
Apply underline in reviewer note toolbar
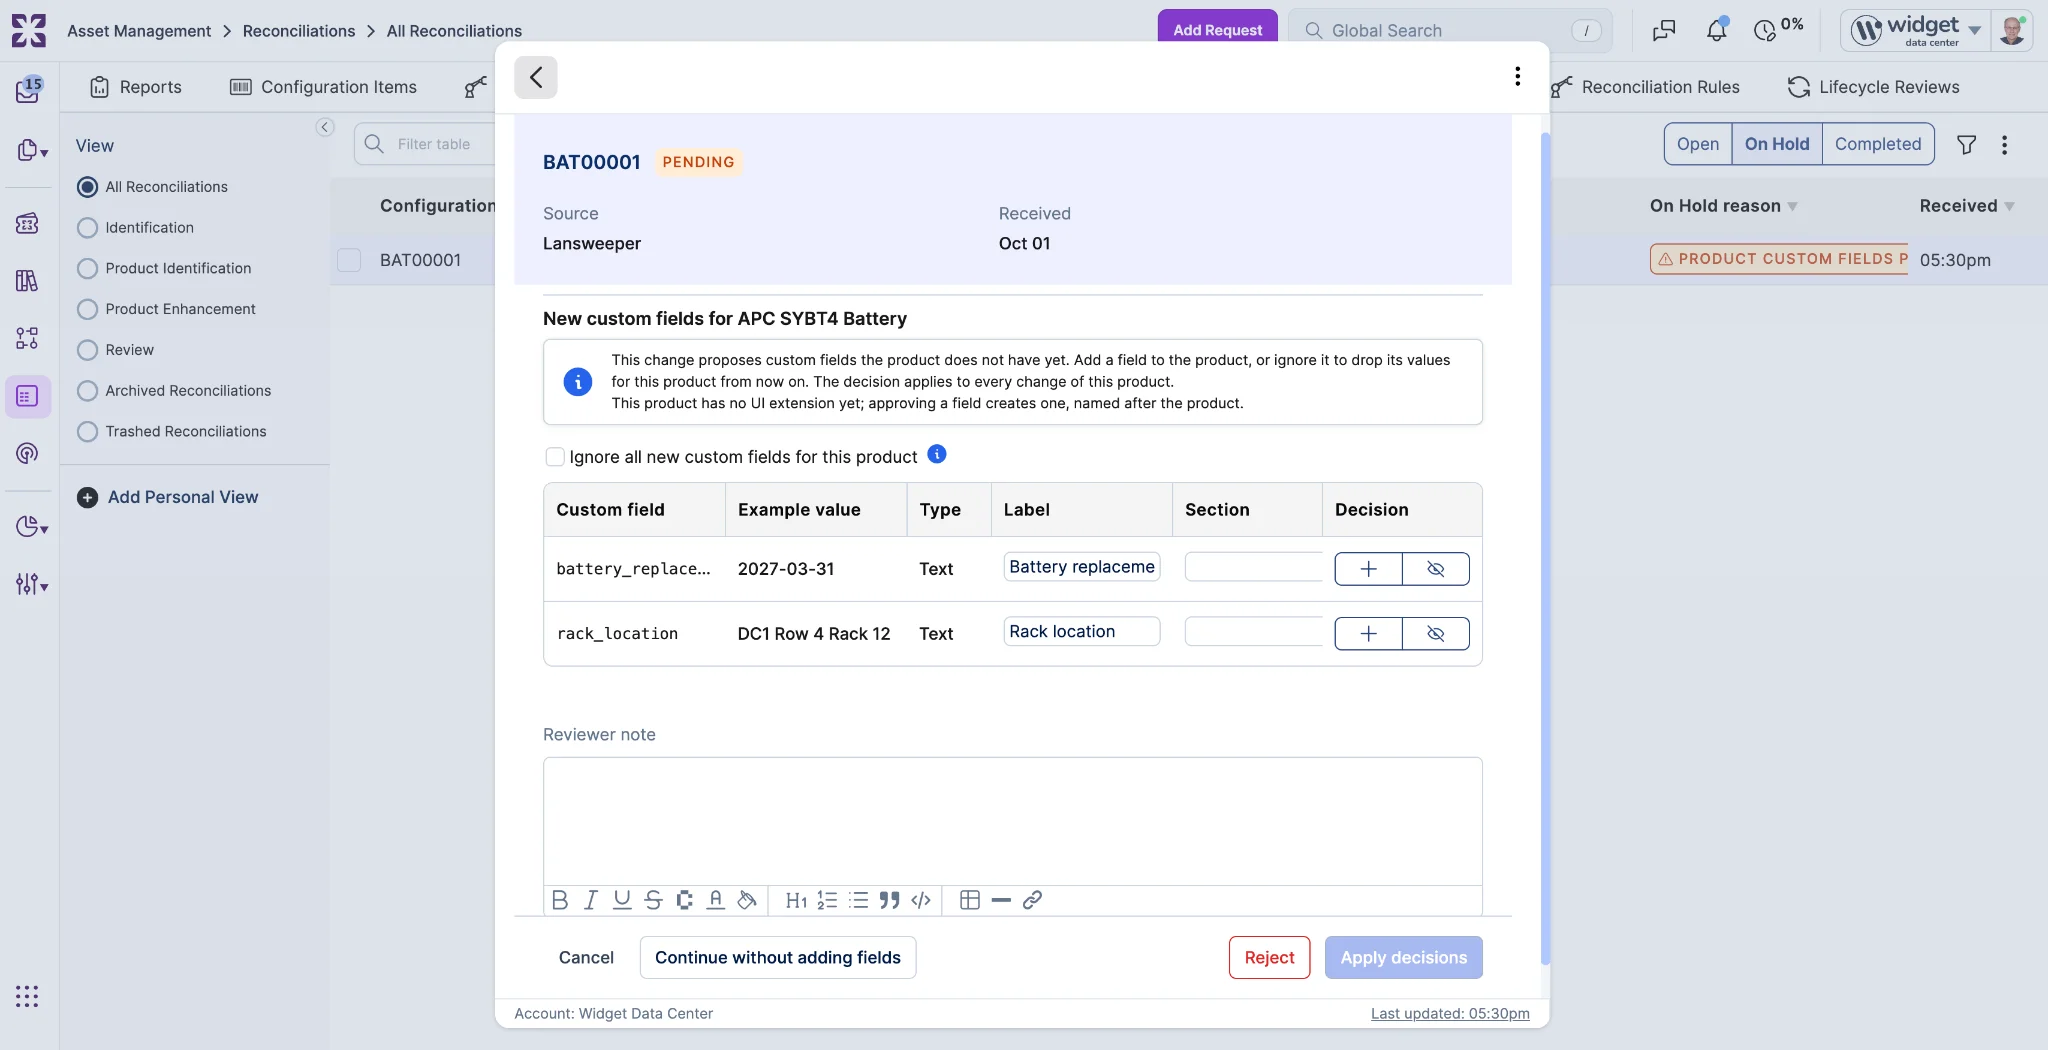pyautogui.click(x=622, y=900)
